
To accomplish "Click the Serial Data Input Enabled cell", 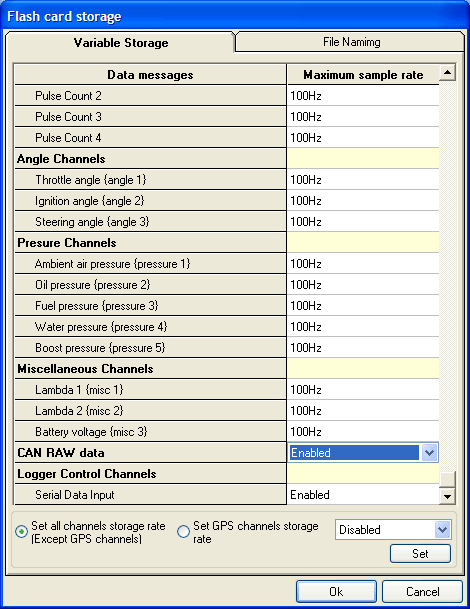I will 363,494.
